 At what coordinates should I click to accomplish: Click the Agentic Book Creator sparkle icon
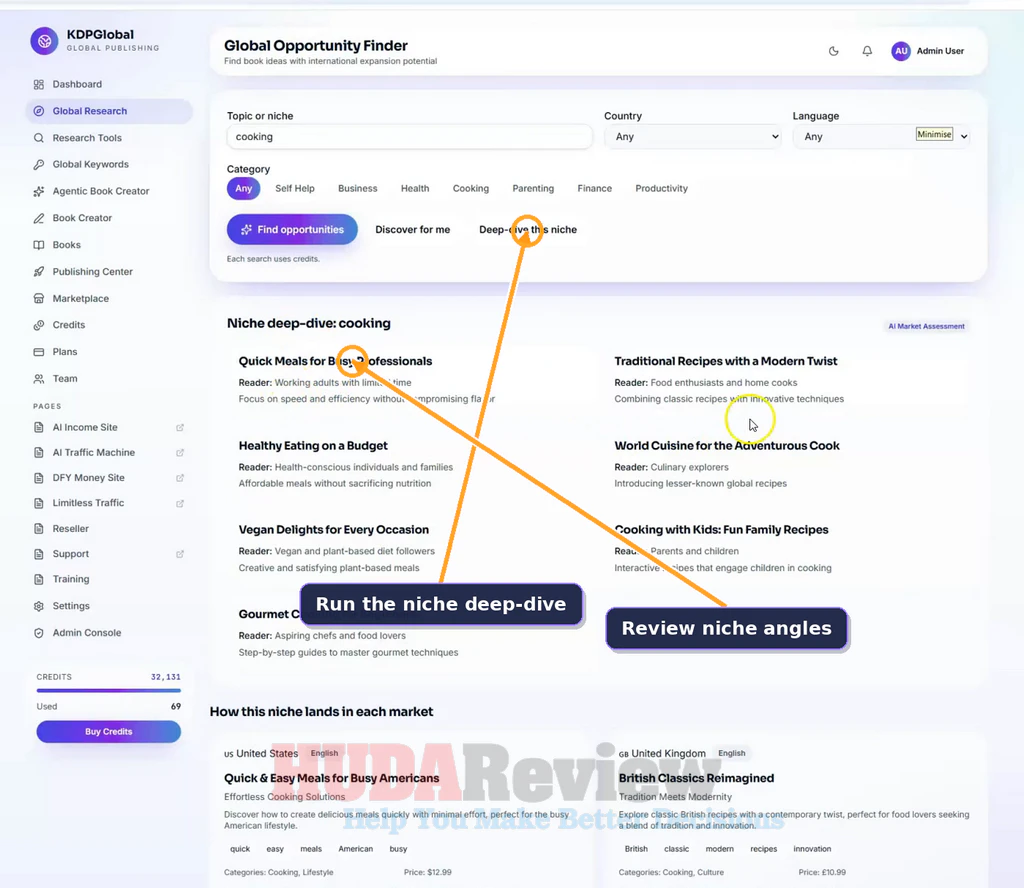coord(39,191)
